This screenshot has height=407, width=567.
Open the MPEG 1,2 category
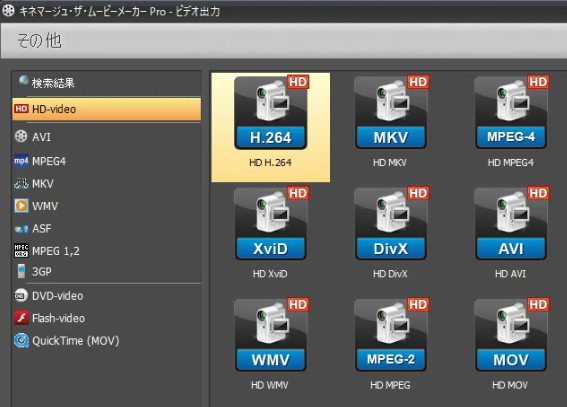tap(107, 251)
